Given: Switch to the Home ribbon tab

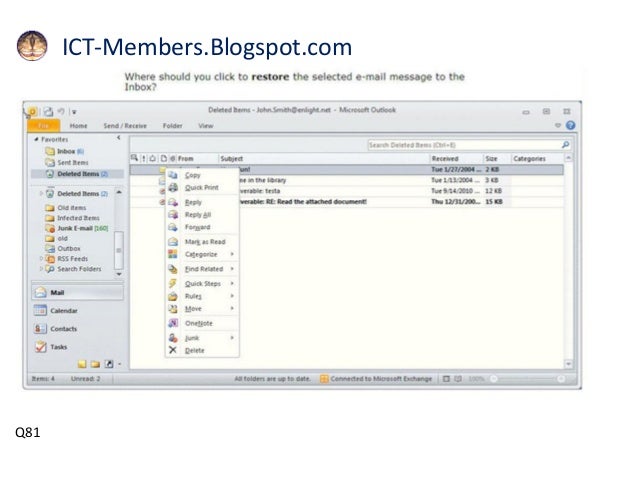Looking at the screenshot, I should [x=78, y=126].
